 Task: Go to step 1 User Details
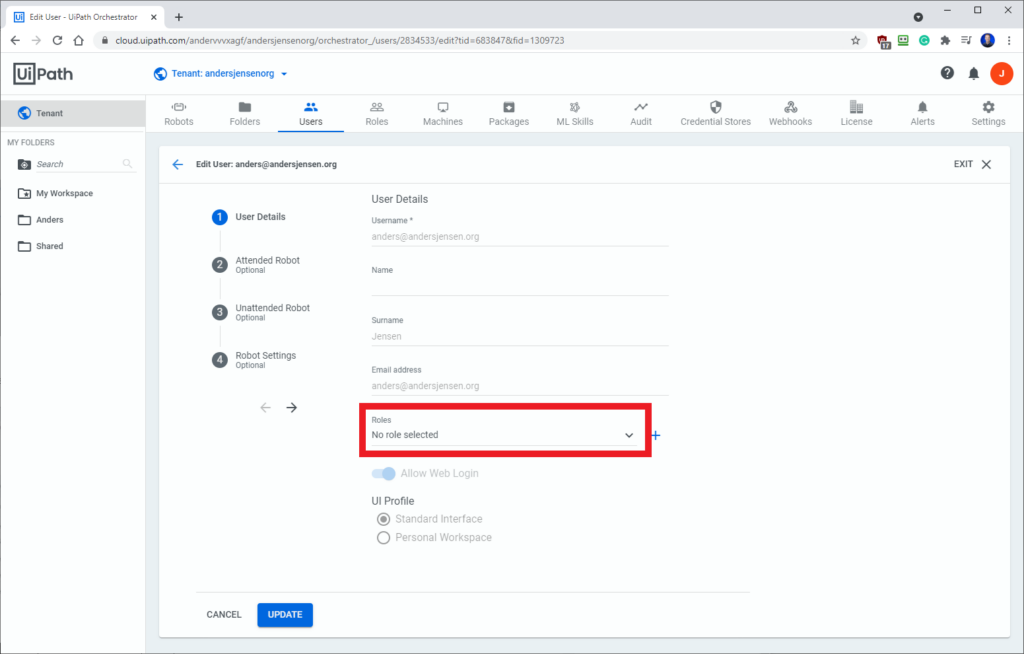click(248, 217)
